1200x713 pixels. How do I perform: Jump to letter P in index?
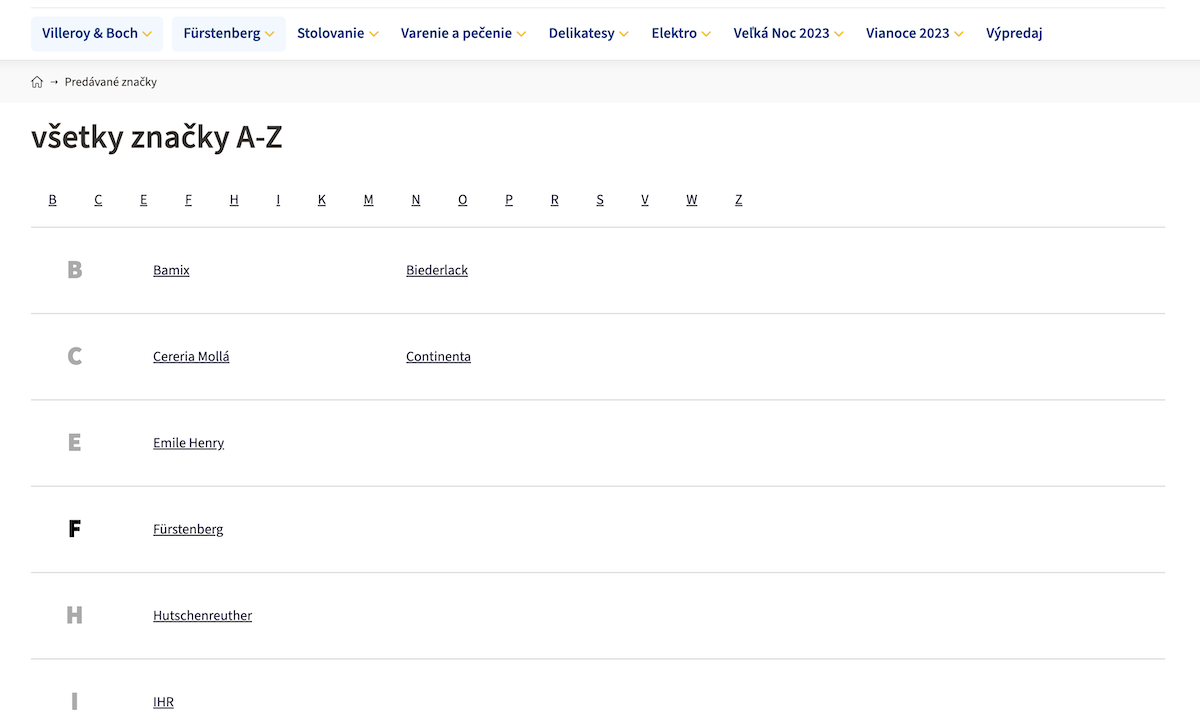pos(509,200)
